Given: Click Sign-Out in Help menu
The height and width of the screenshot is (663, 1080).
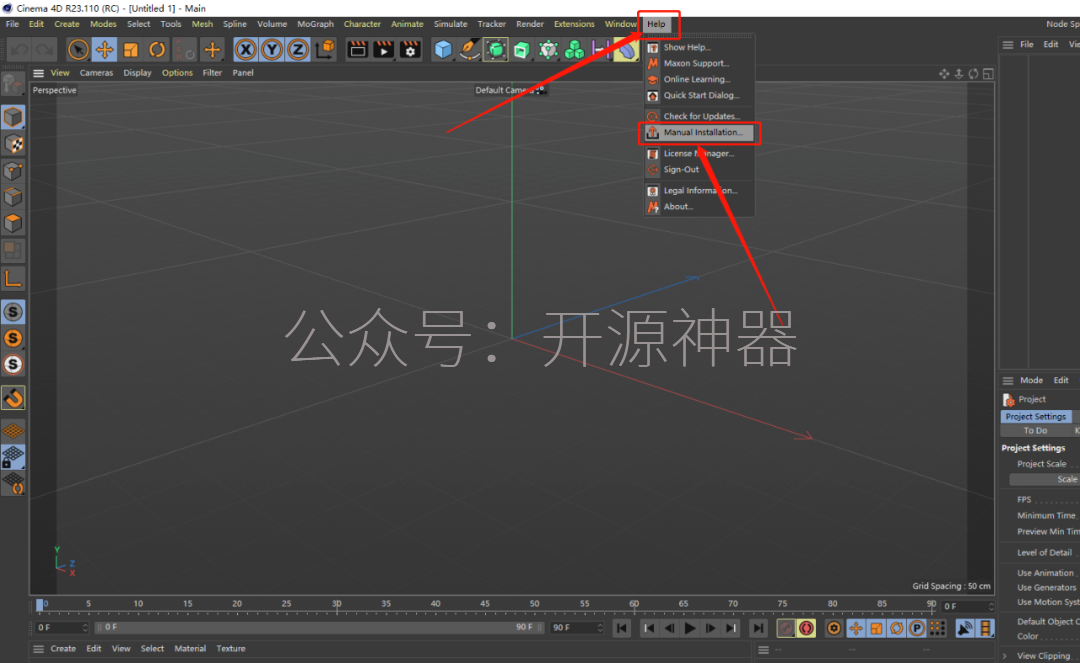Looking at the screenshot, I should [x=699, y=169].
